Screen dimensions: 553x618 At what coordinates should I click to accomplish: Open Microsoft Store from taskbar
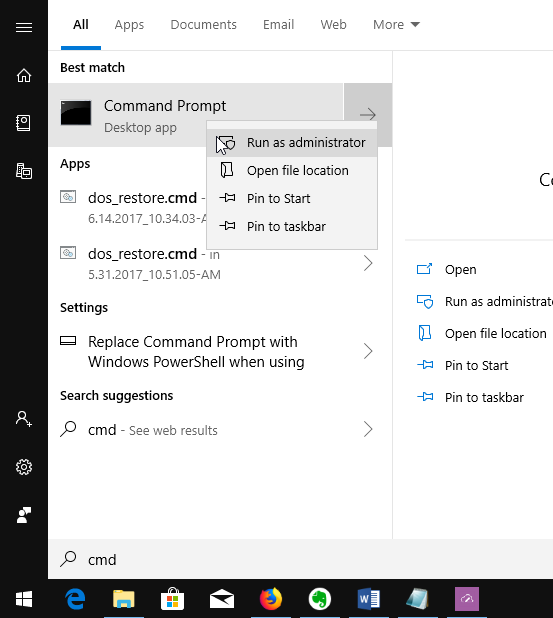tap(173, 599)
